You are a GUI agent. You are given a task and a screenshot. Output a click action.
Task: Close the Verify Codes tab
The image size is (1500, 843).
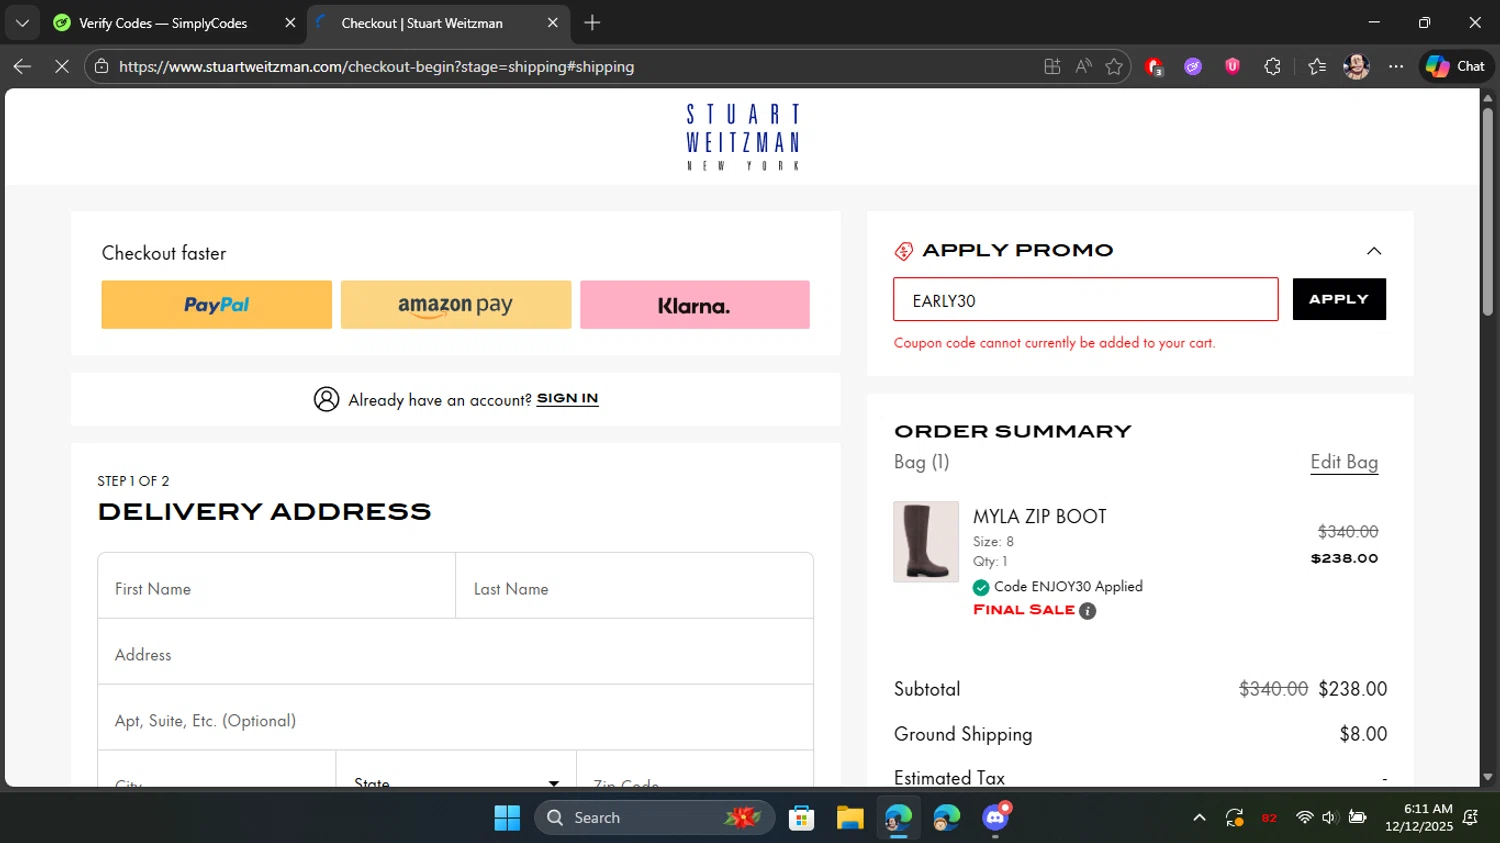pos(290,23)
